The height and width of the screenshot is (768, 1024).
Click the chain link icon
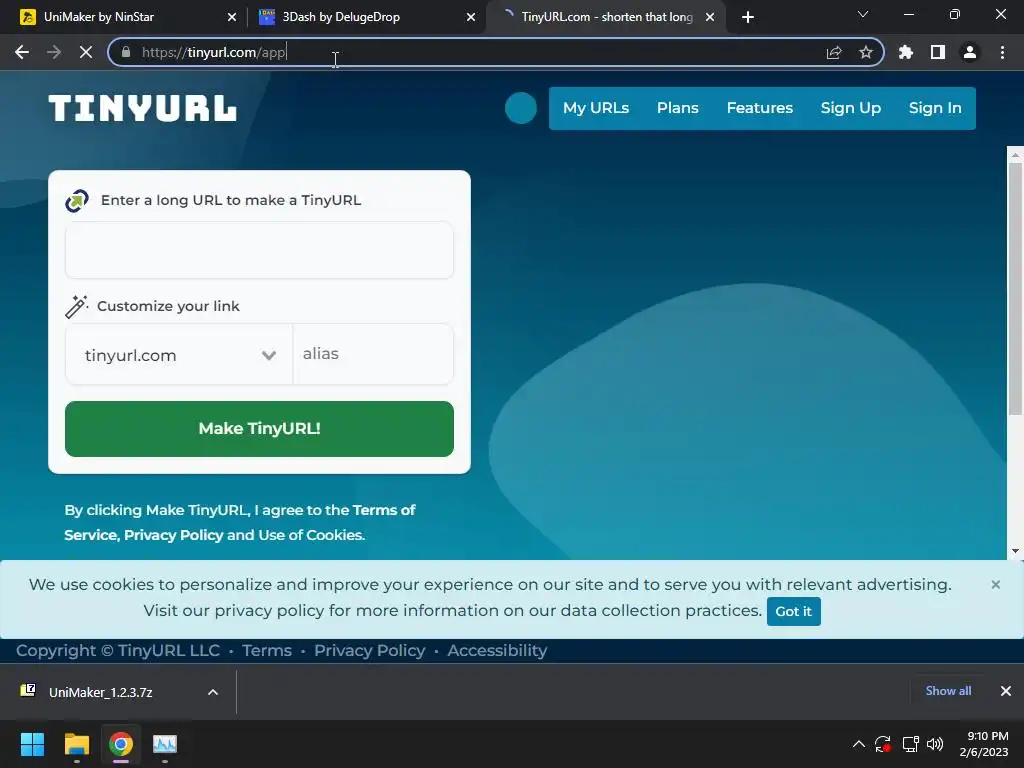point(77,200)
